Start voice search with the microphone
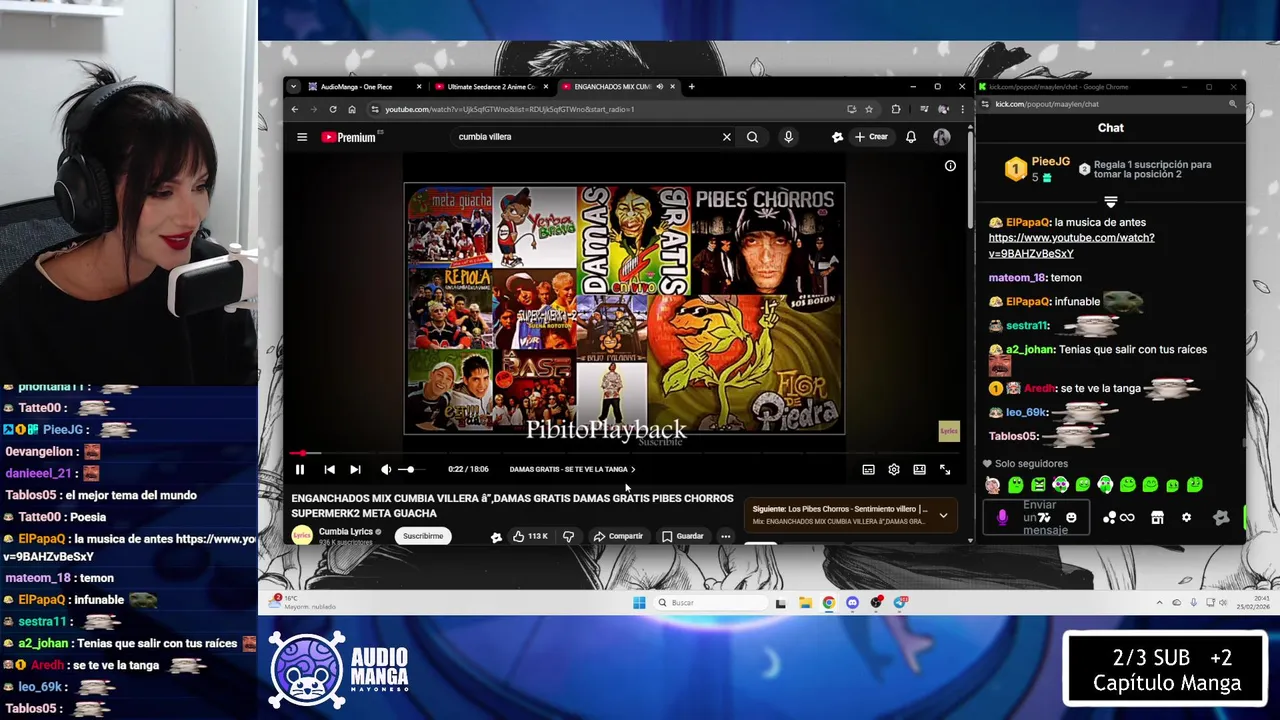Image resolution: width=1280 pixels, height=720 pixels. (x=788, y=137)
